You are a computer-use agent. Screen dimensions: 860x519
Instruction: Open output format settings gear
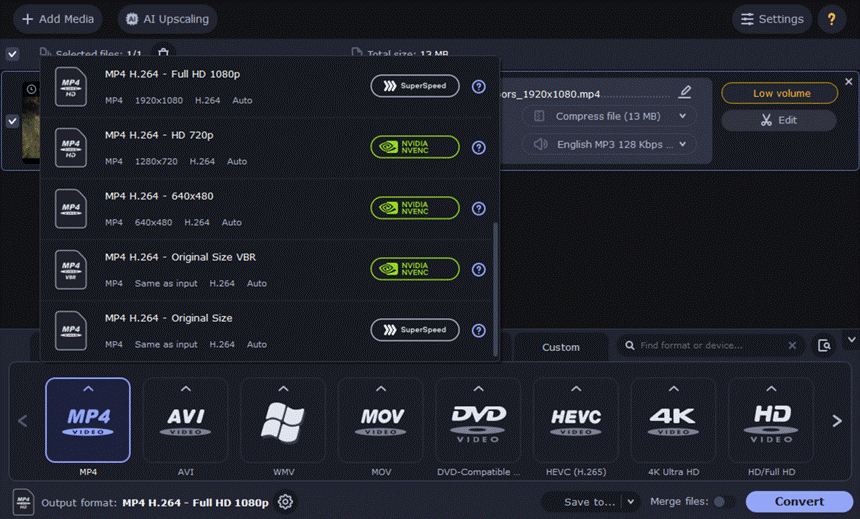click(285, 502)
